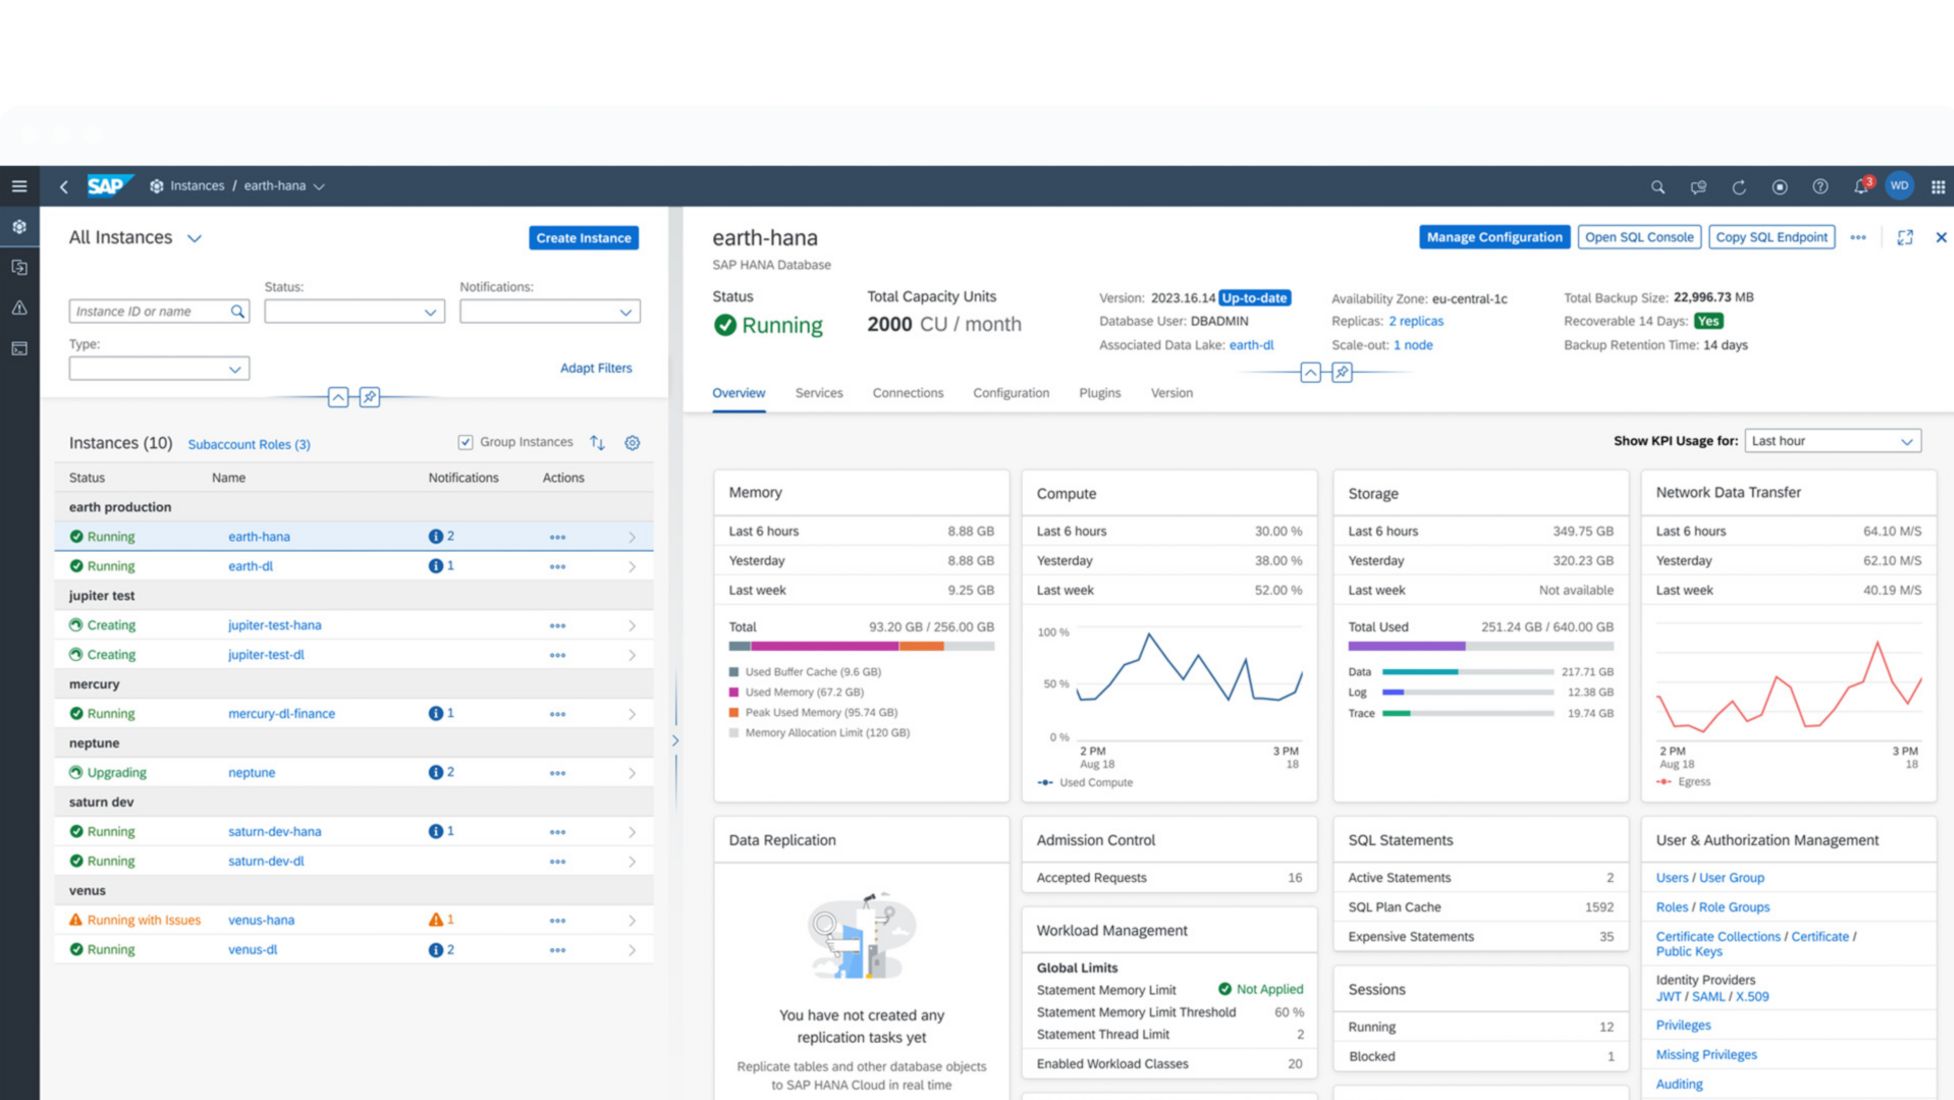Open the 2 replicas link

(x=1415, y=321)
